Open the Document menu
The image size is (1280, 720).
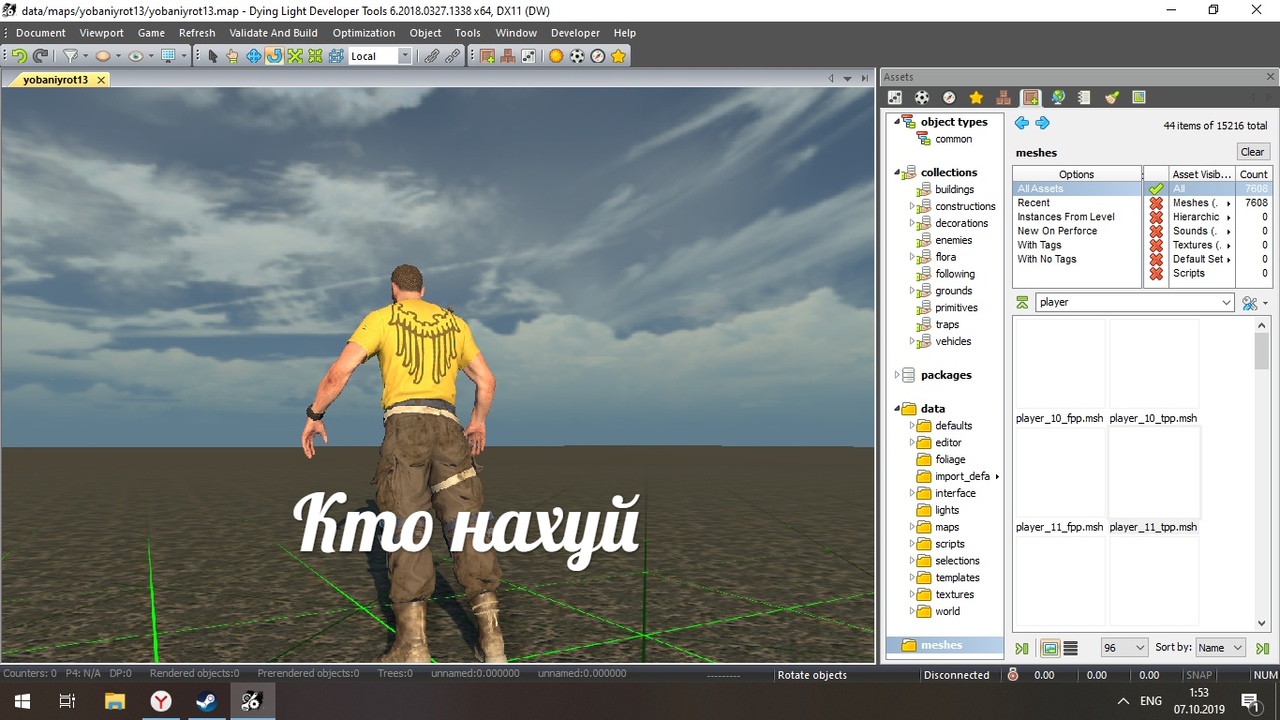tap(41, 33)
